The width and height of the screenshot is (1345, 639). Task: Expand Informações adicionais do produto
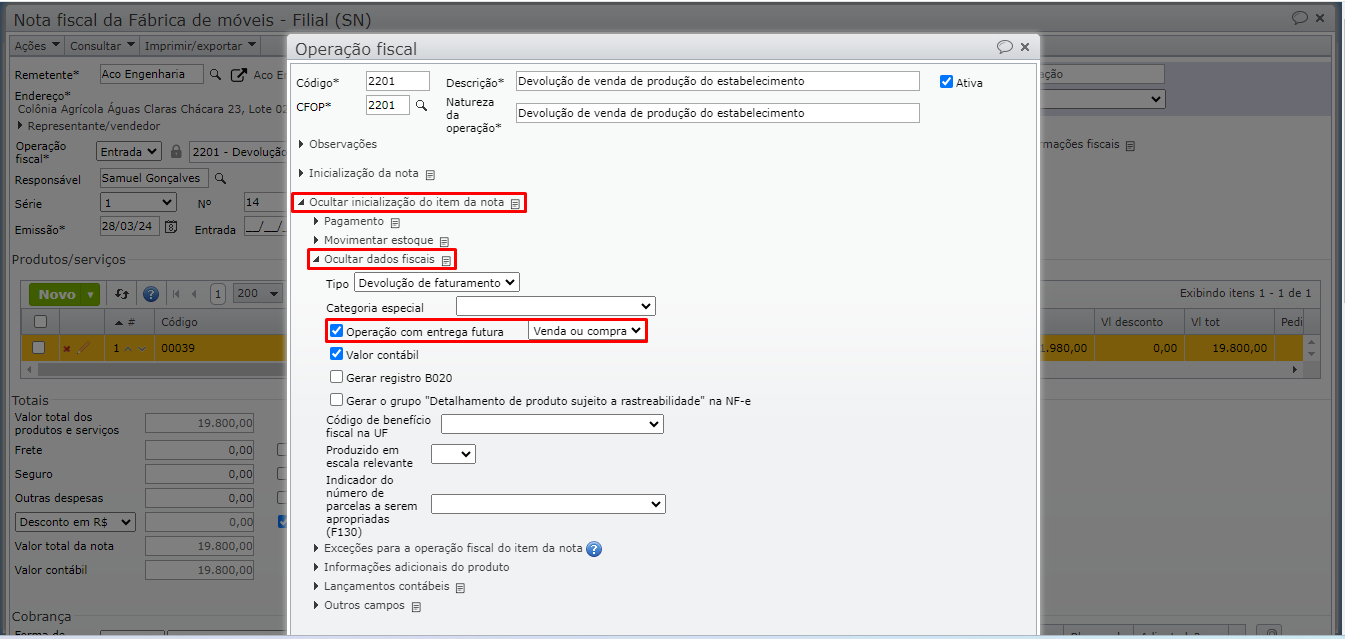(410, 567)
